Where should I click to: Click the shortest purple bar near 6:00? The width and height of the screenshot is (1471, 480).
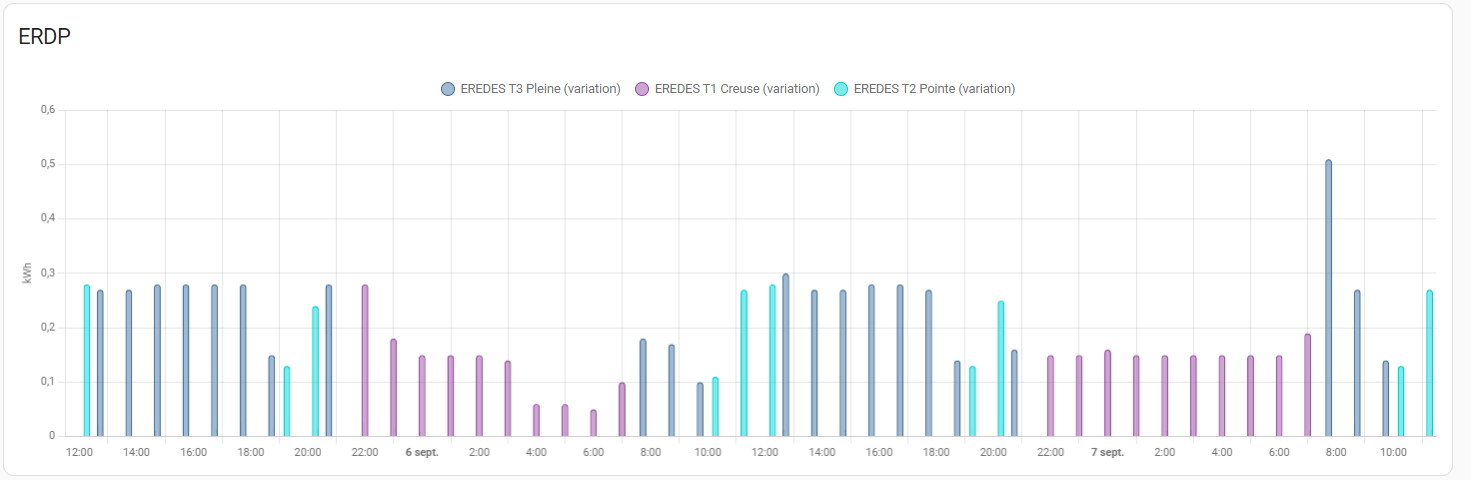pos(593,423)
